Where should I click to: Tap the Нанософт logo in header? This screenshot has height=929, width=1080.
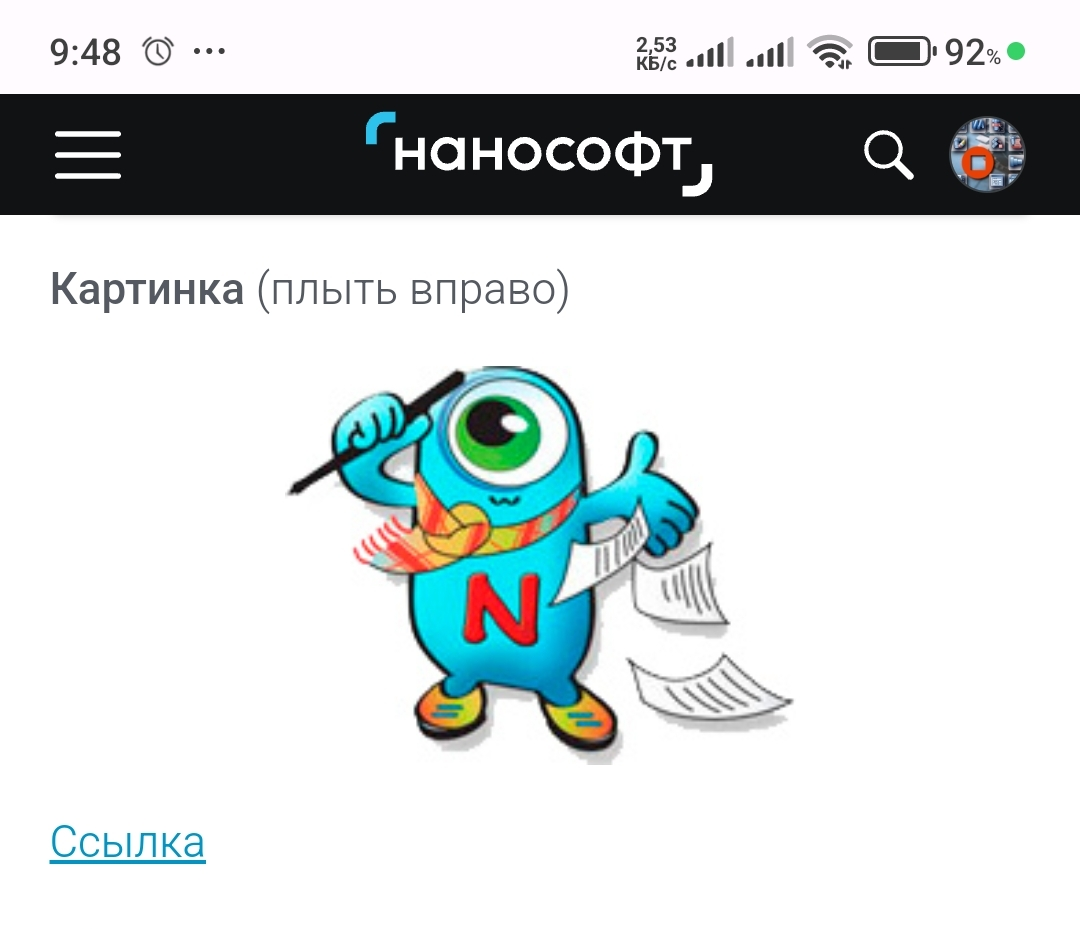coord(539,154)
